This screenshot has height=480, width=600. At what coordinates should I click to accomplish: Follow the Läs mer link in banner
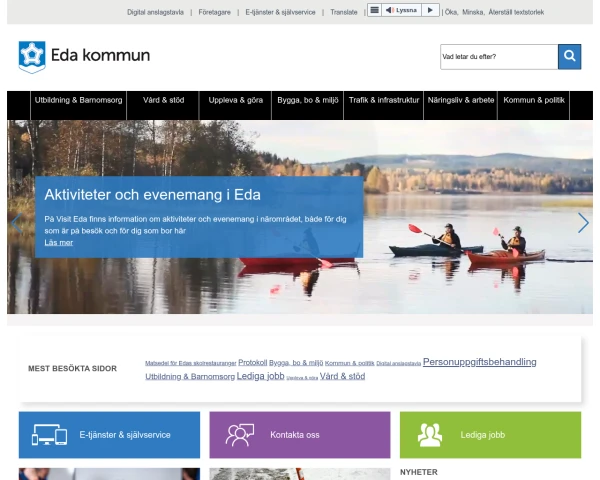59,242
